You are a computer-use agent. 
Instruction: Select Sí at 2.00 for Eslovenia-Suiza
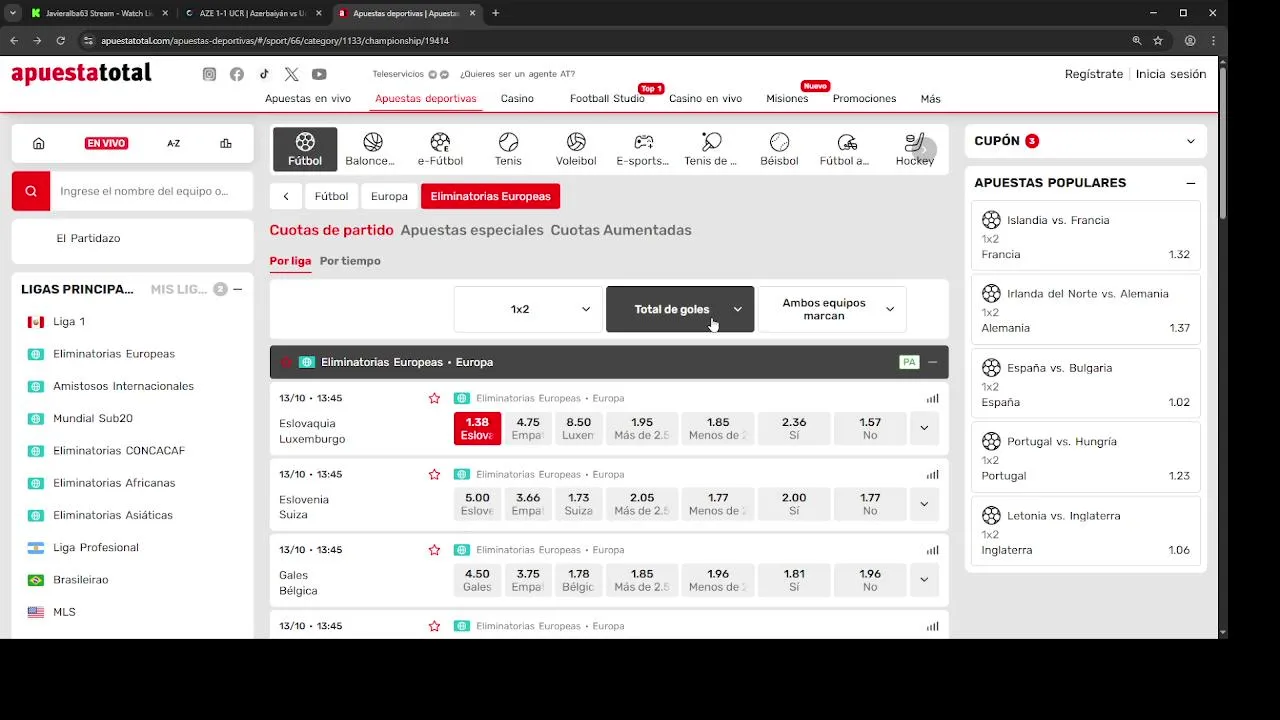pyautogui.click(x=794, y=504)
